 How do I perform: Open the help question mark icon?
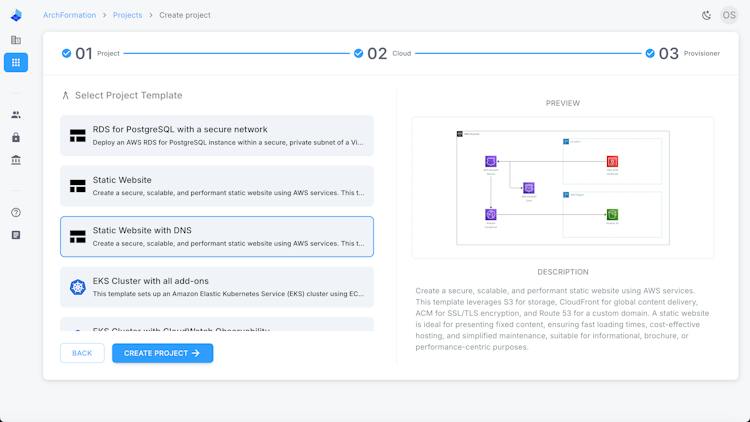(16, 212)
